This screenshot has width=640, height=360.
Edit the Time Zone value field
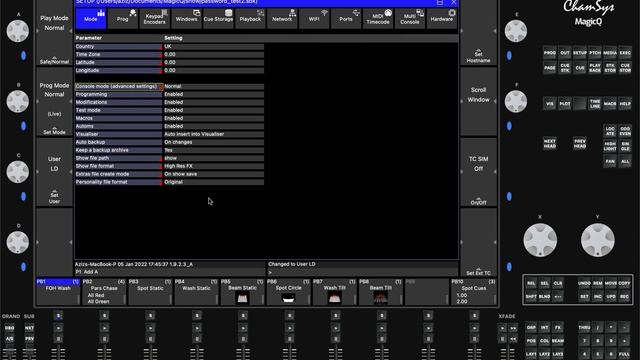click(x=213, y=54)
